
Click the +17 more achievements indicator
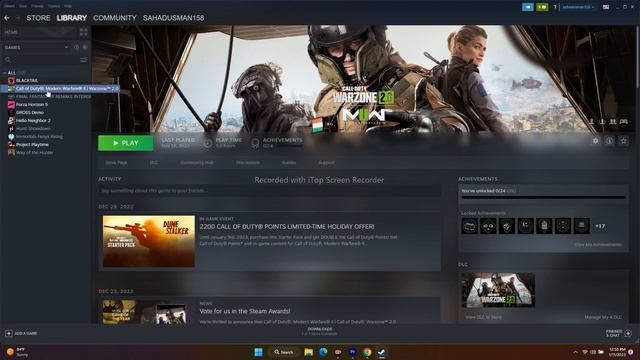(600, 226)
